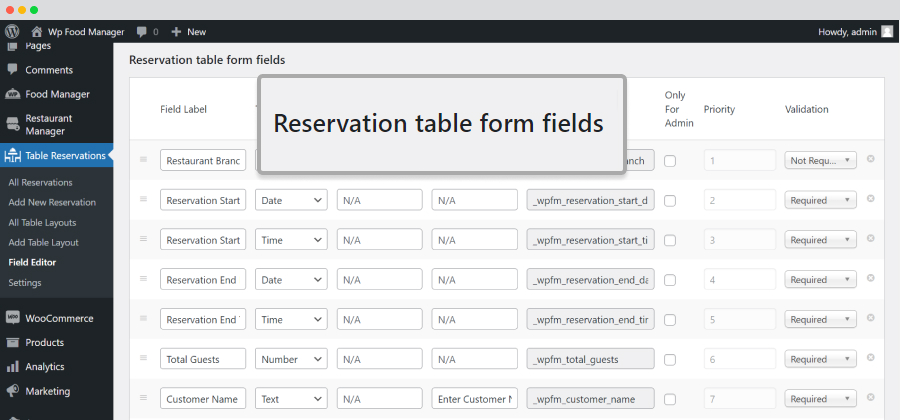
Task: Click the Products sidebar icon
Action: 12,343
